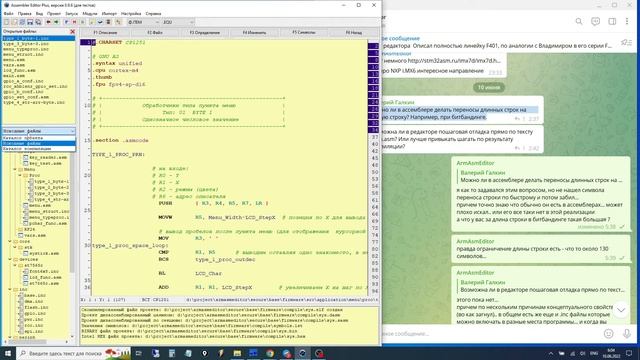This screenshot has width=640, height=360.
Task: Open the EQU combo box in toolbar
Action: (178, 22)
